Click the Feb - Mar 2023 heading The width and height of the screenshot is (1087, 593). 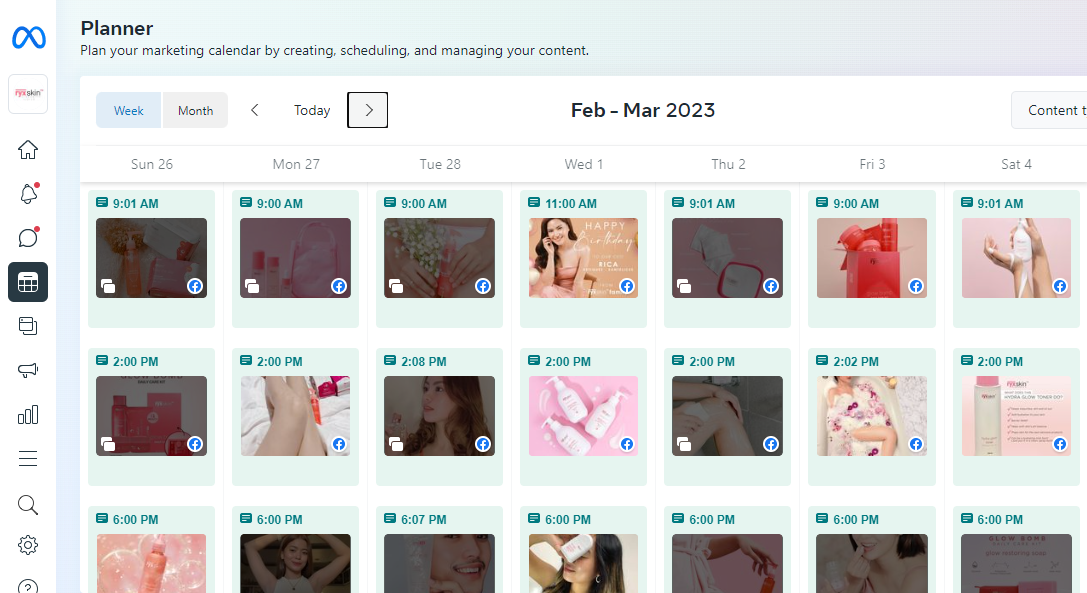point(643,110)
